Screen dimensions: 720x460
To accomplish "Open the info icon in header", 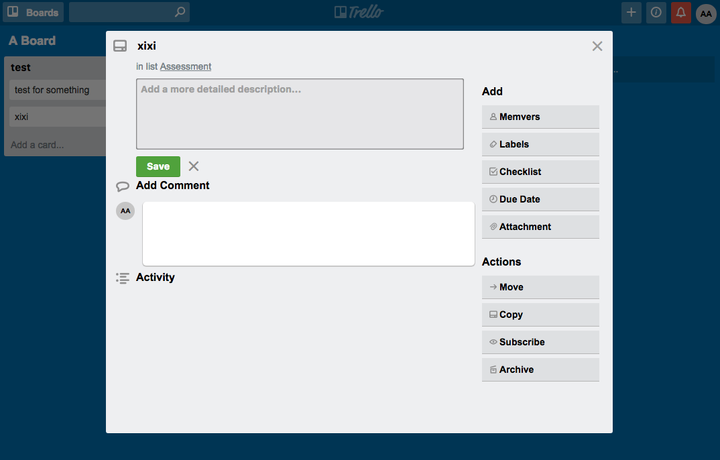I will click(656, 13).
